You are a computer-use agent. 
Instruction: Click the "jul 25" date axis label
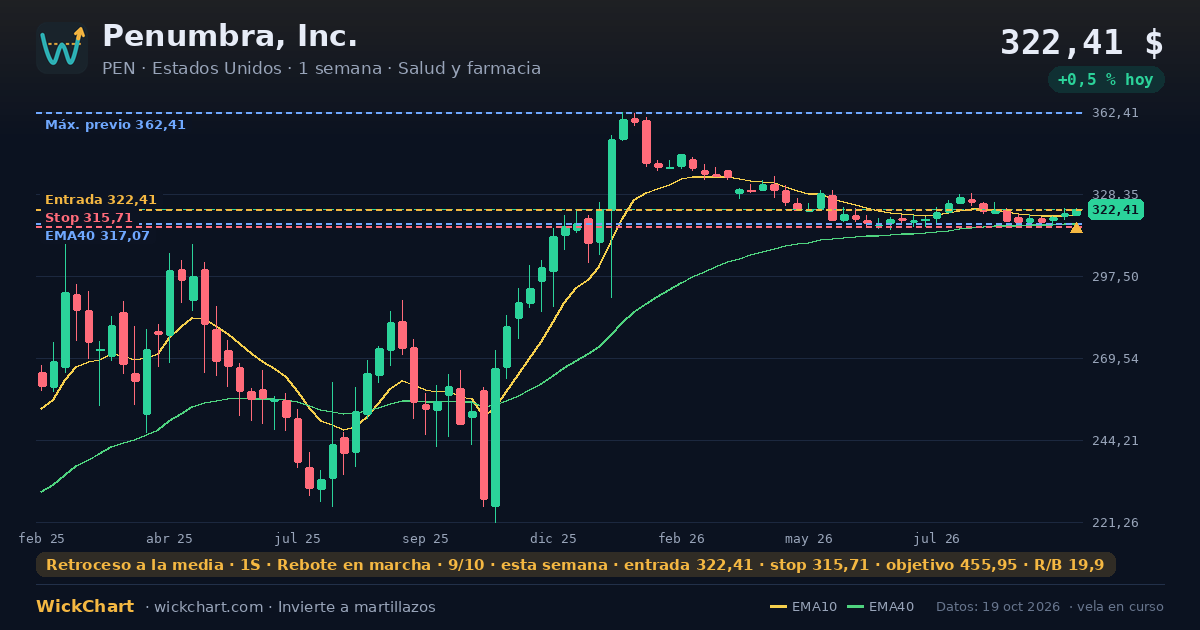coord(297,538)
